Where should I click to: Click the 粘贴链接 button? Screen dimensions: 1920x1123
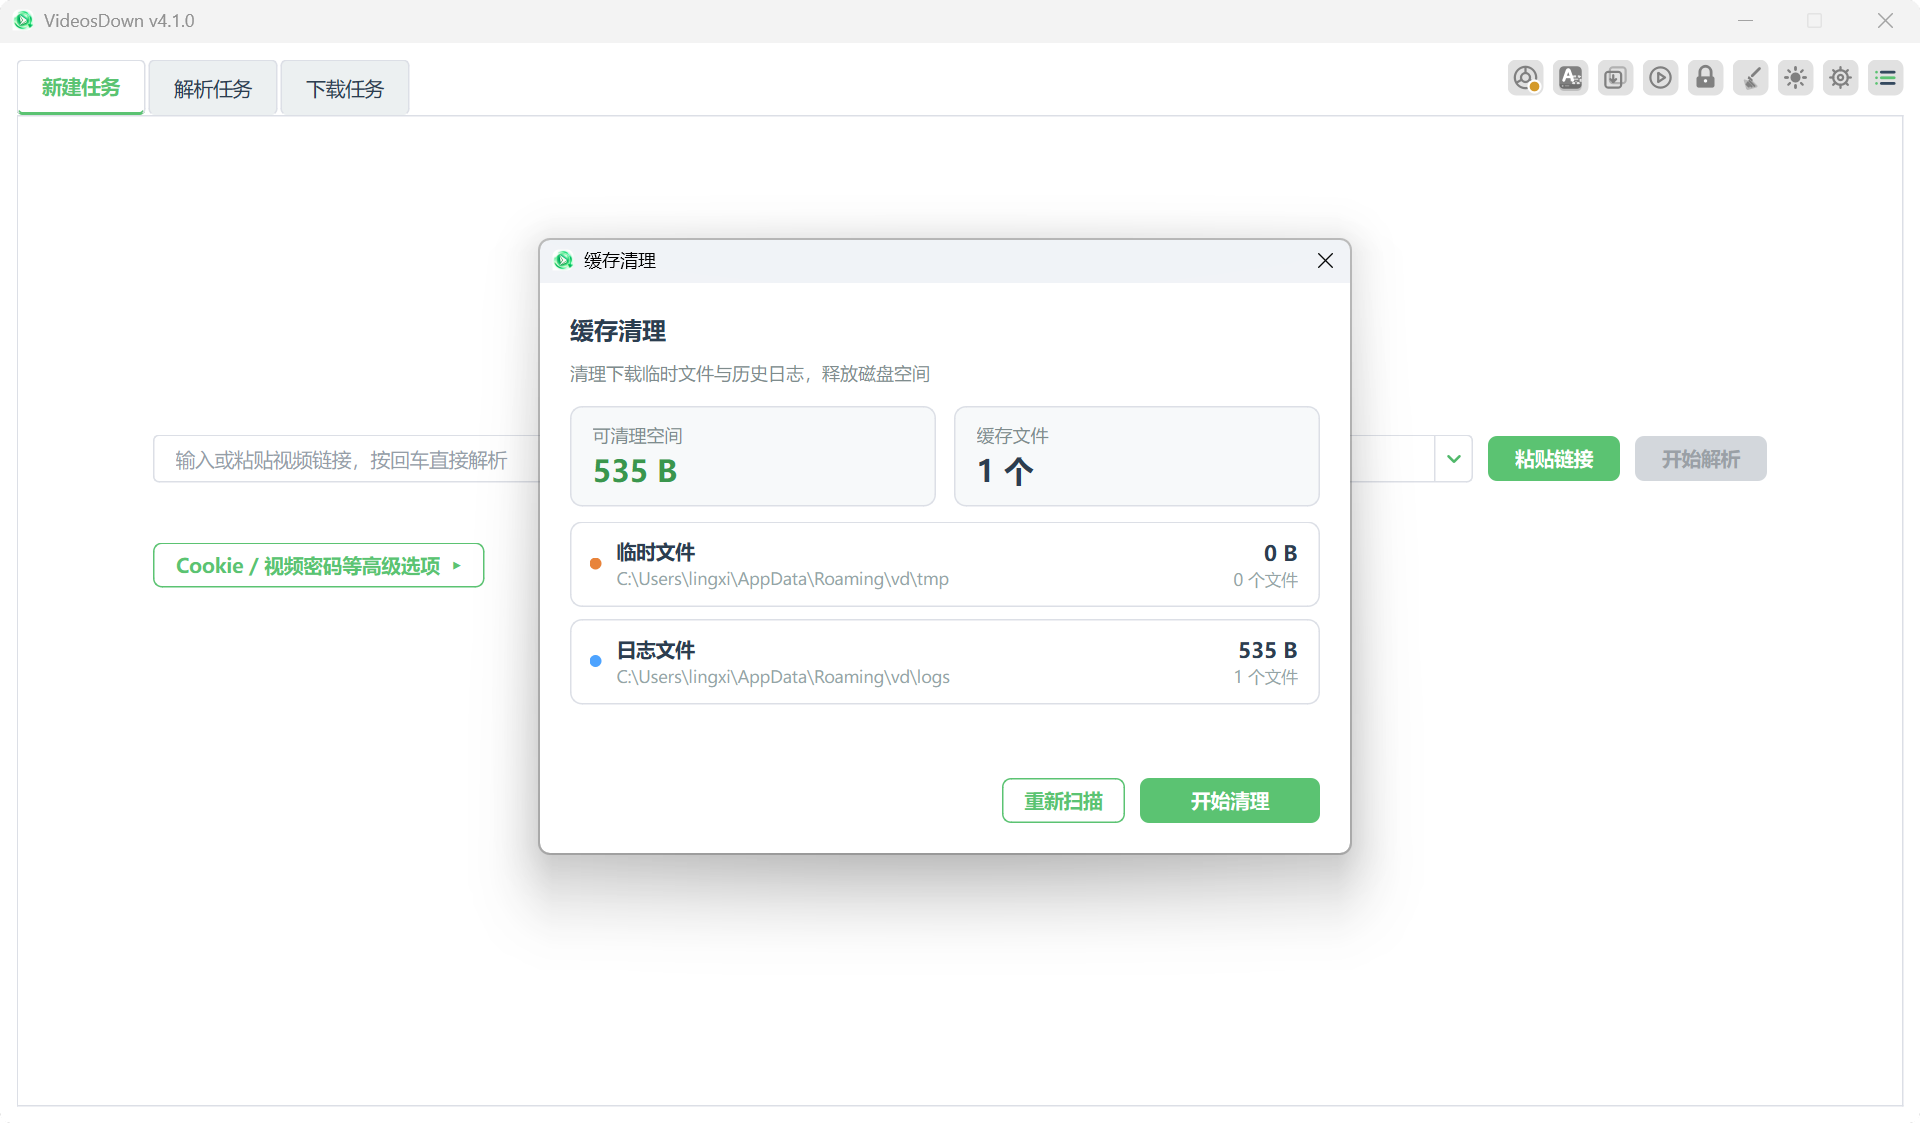coord(1553,458)
